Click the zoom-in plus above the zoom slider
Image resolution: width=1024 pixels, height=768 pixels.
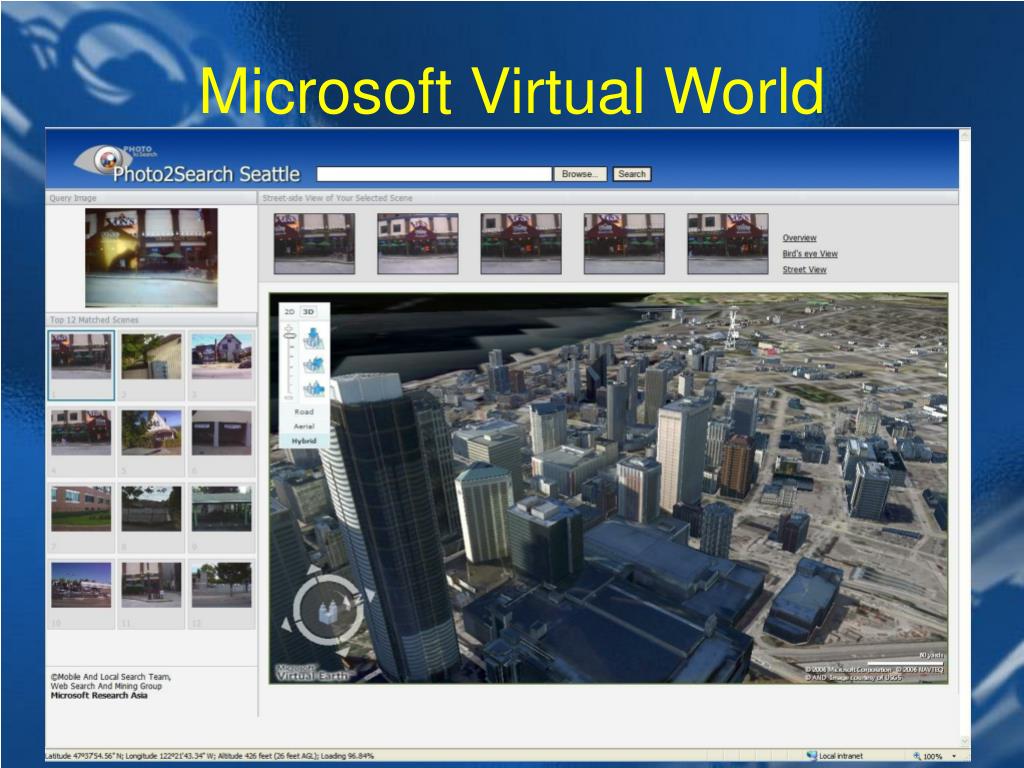289,327
